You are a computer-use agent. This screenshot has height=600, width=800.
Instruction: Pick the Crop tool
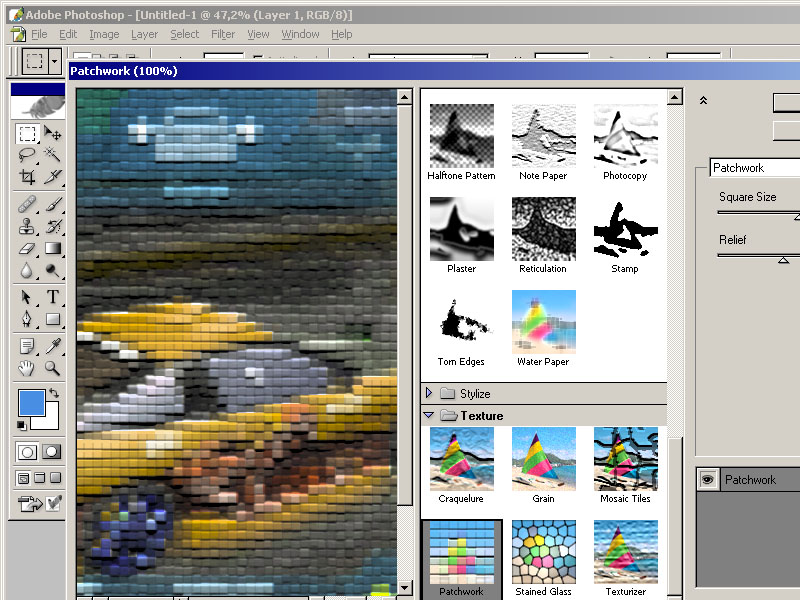(27, 177)
